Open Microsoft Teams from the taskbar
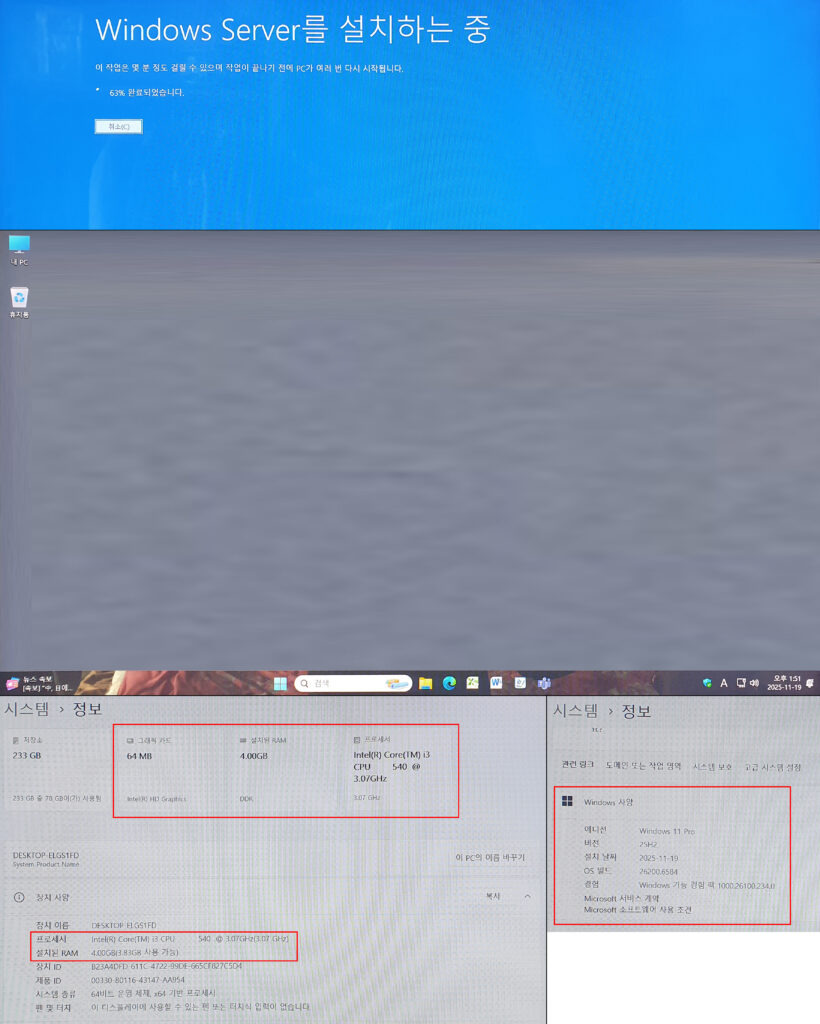820x1024 pixels. pyautogui.click(x=544, y=683)
